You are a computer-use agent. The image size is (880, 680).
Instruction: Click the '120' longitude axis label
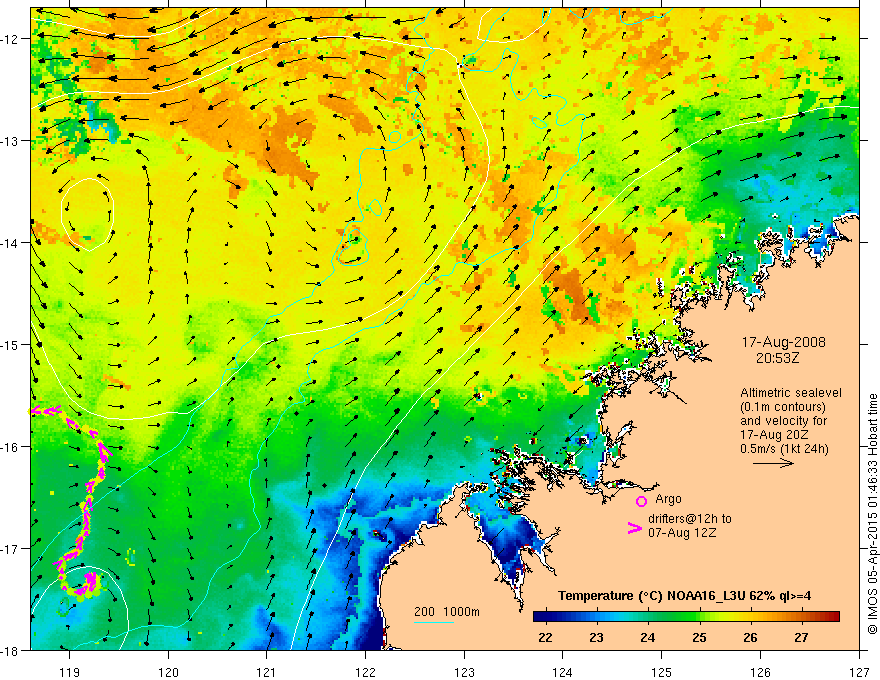tap(168, 672)
